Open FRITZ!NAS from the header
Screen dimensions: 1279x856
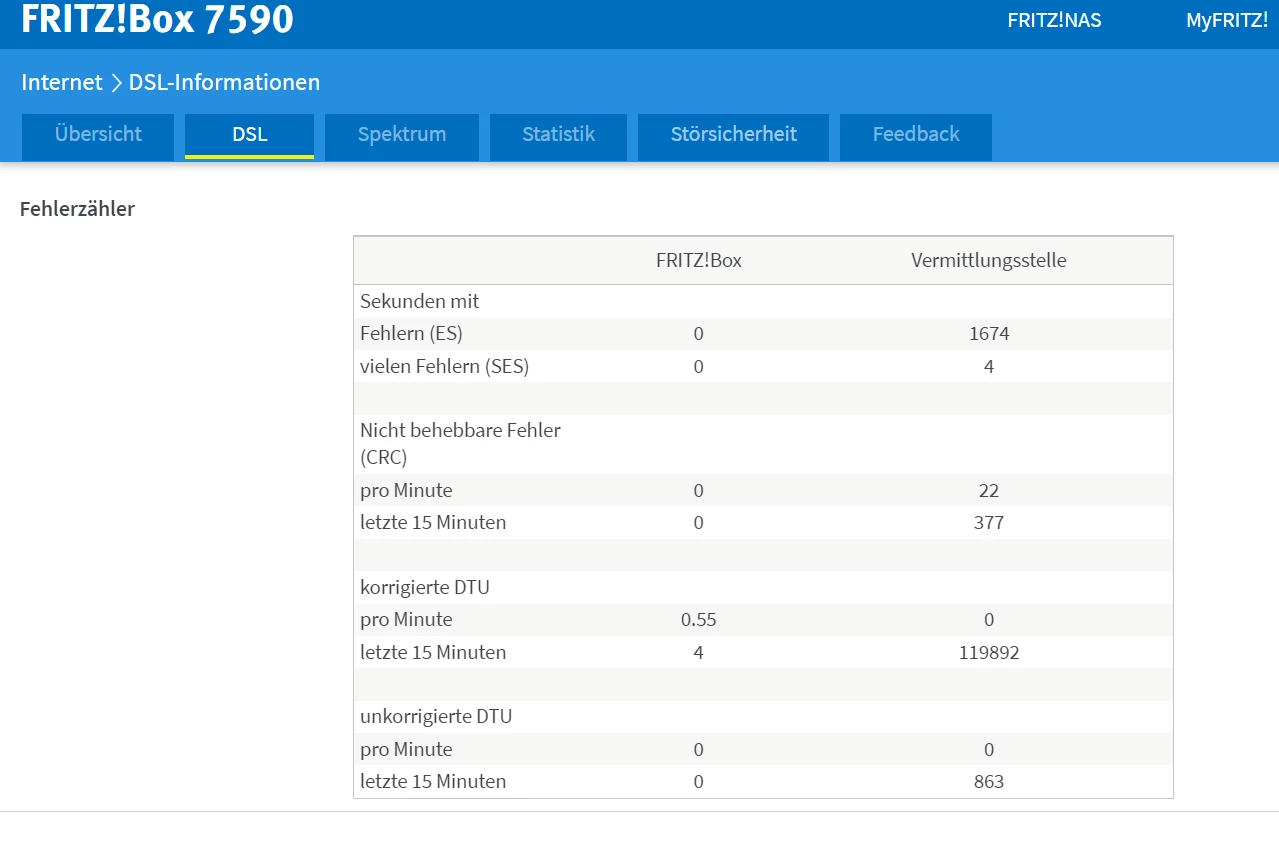[1054, 20]
